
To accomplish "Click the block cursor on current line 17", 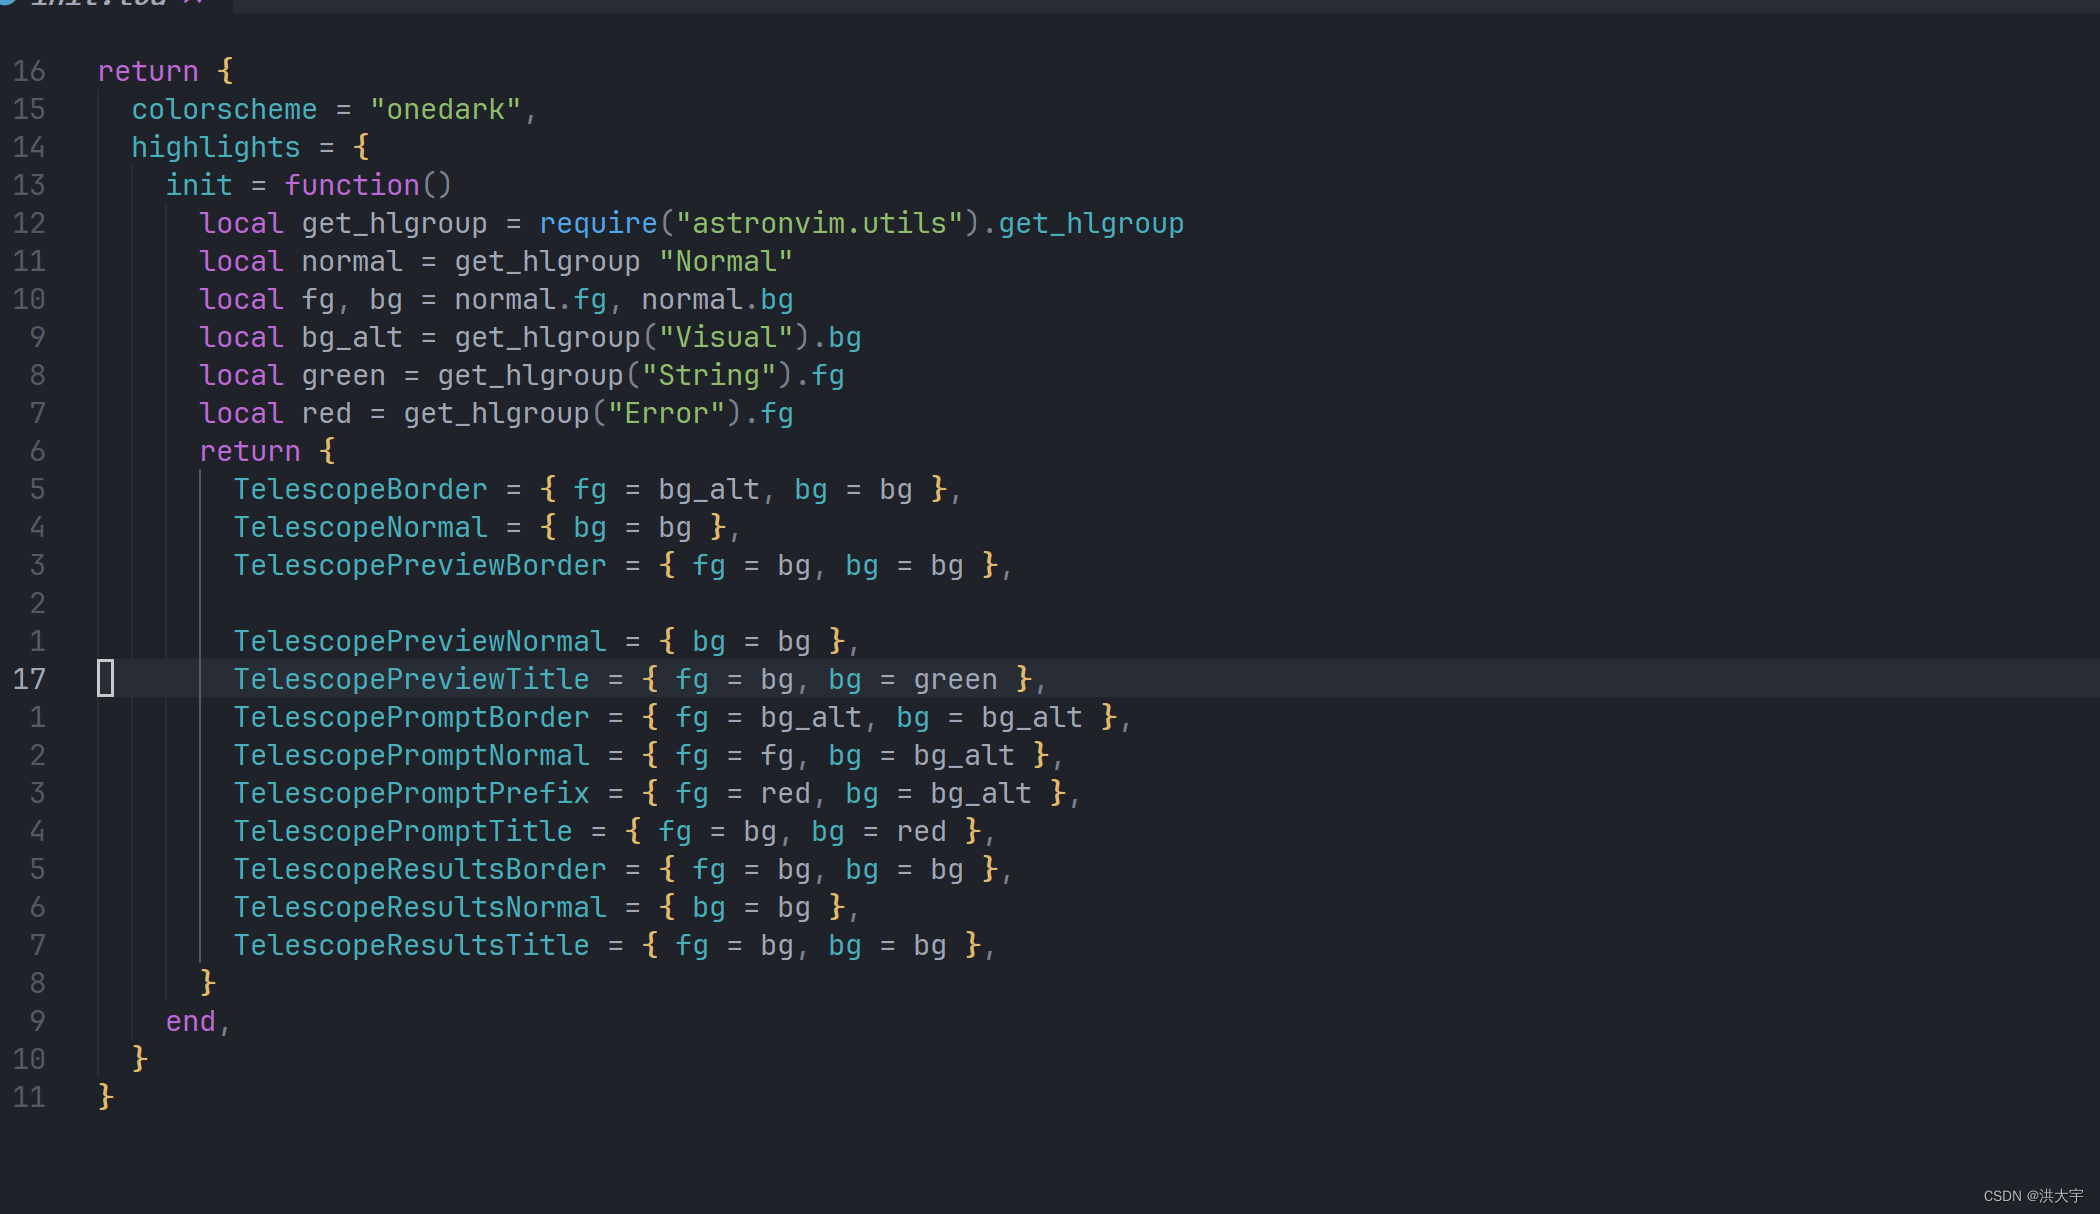I will coord(105,678).
